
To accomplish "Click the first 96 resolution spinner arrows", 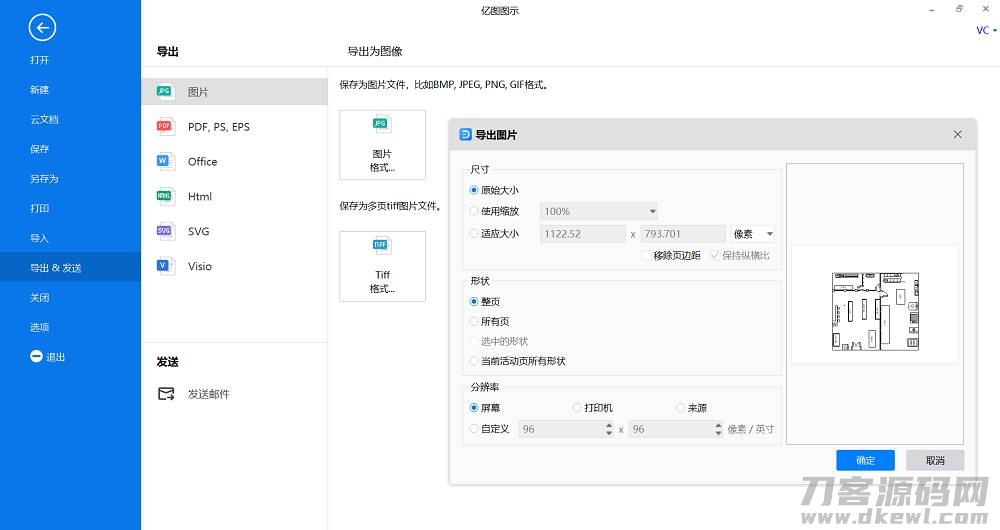I will pyautogui.click(x=609, y=429).
